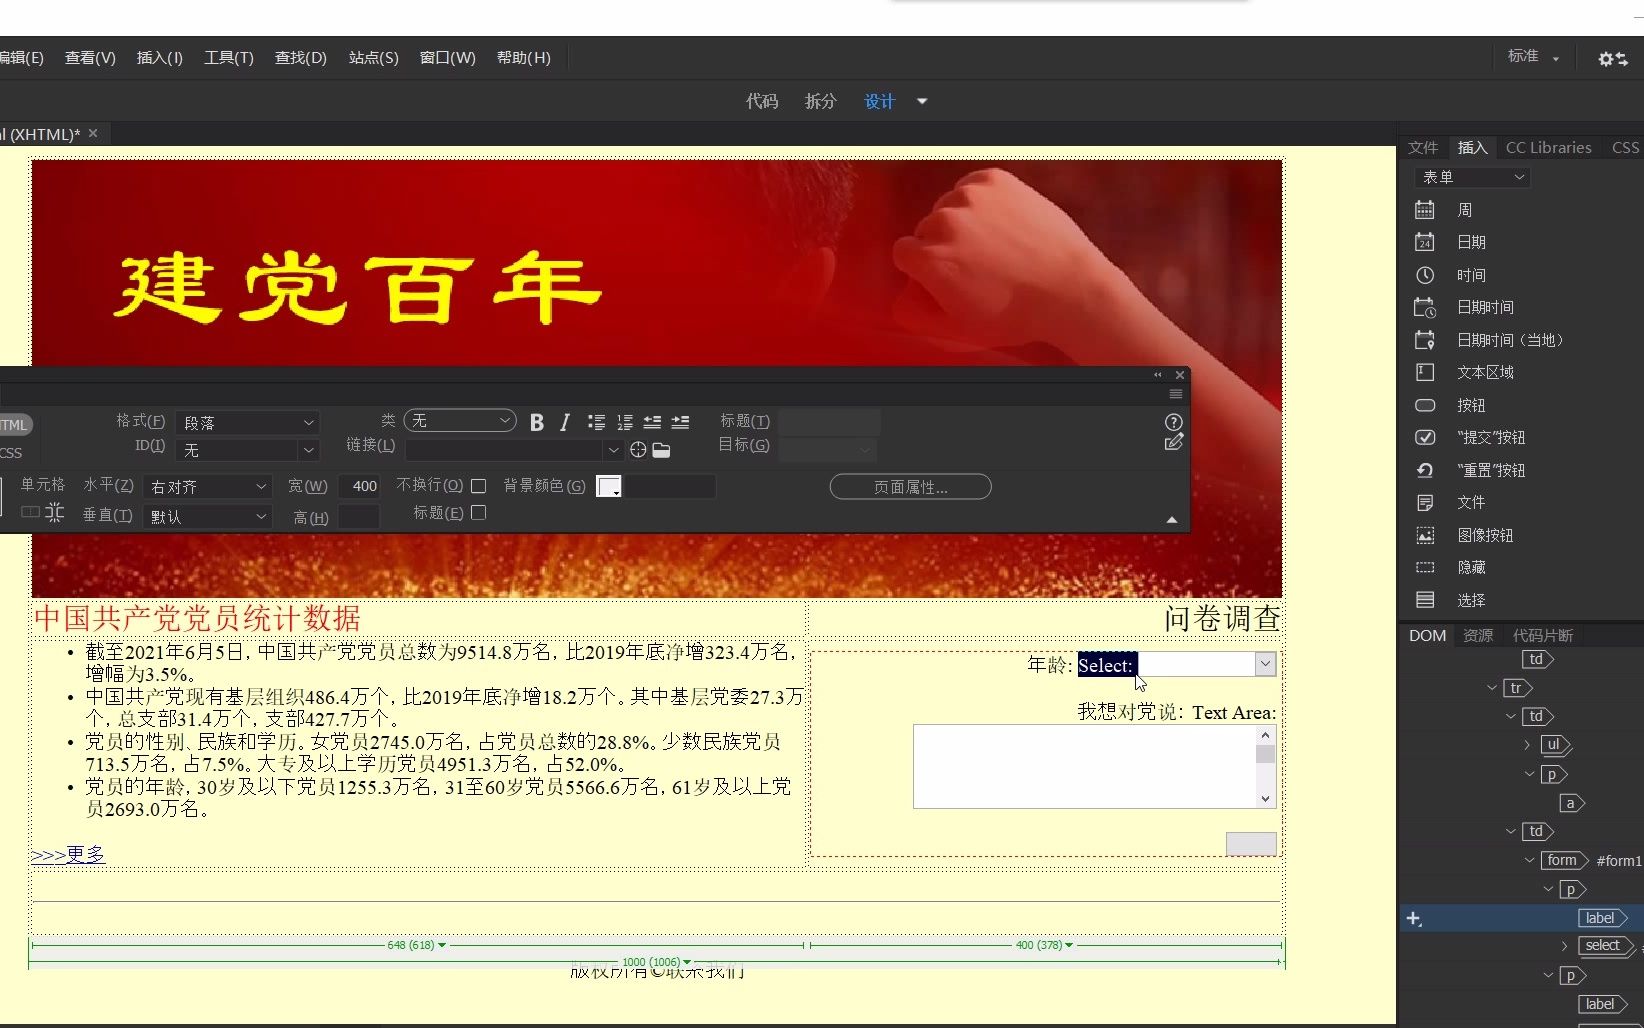
Task: Switch to 代码片断 snippets tab
Action: (1542, 635)
